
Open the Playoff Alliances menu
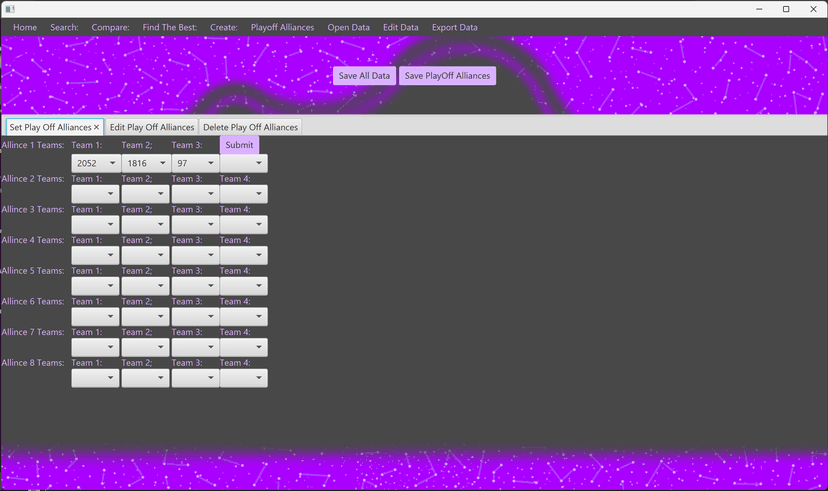(283, 27)
